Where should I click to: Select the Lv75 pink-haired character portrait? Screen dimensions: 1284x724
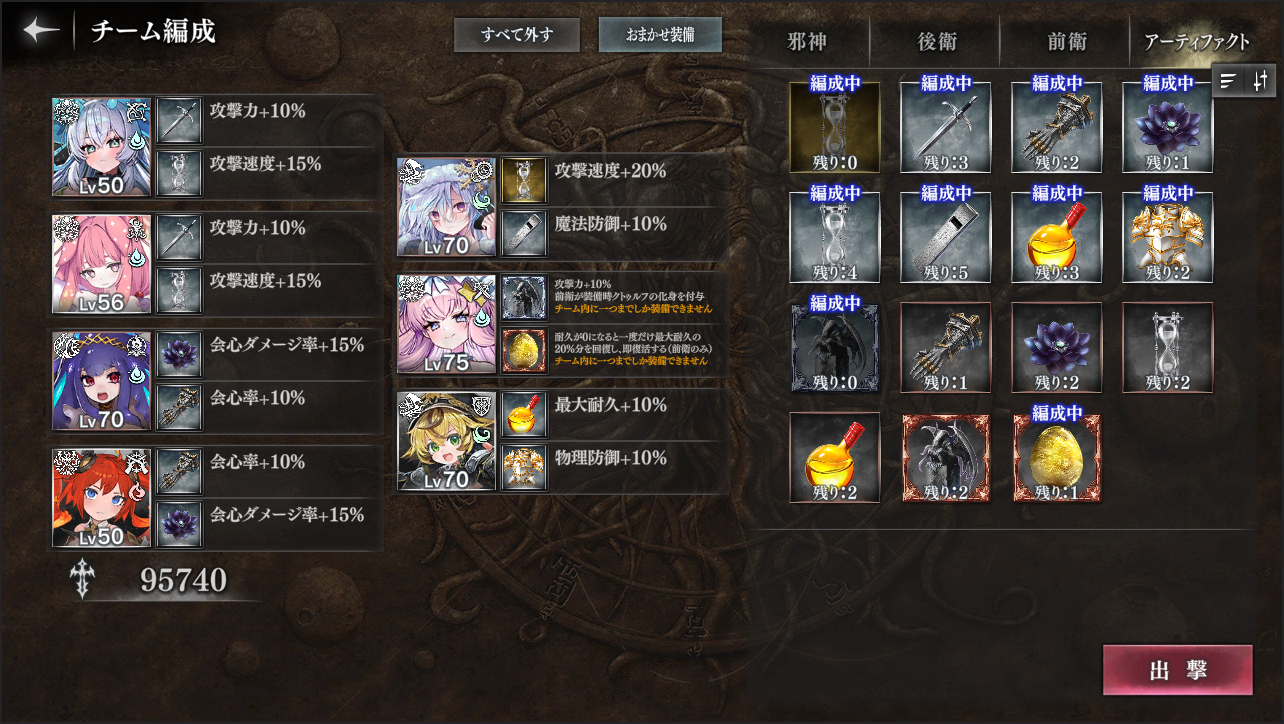(x=446, y=324)
